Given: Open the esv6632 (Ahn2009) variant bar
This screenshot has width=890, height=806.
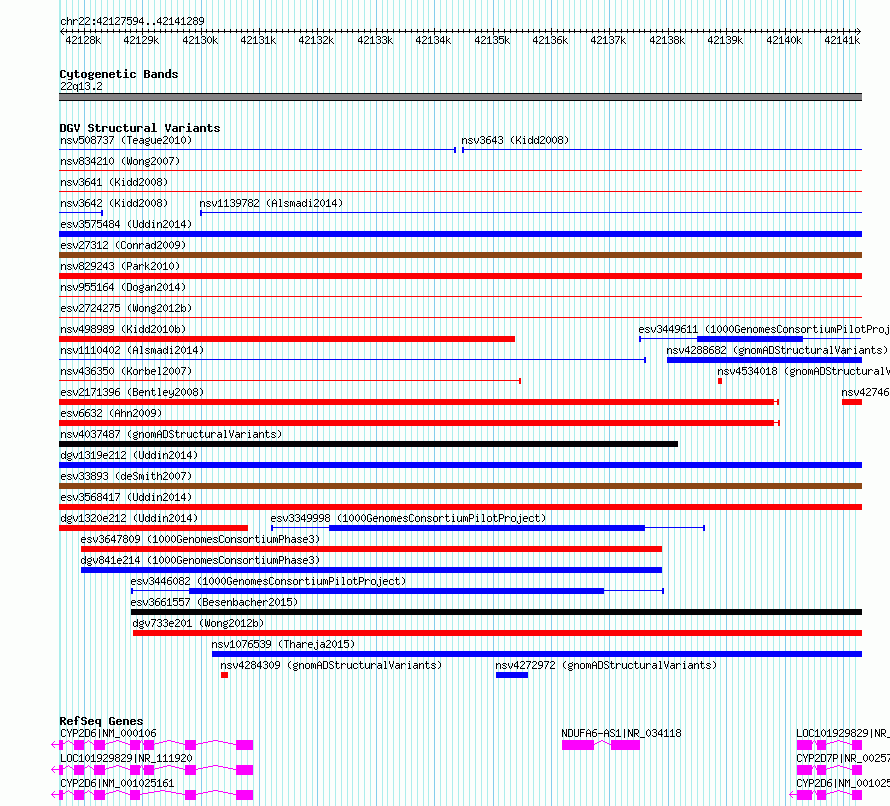Looking at the screenshot, I should 417,423.
